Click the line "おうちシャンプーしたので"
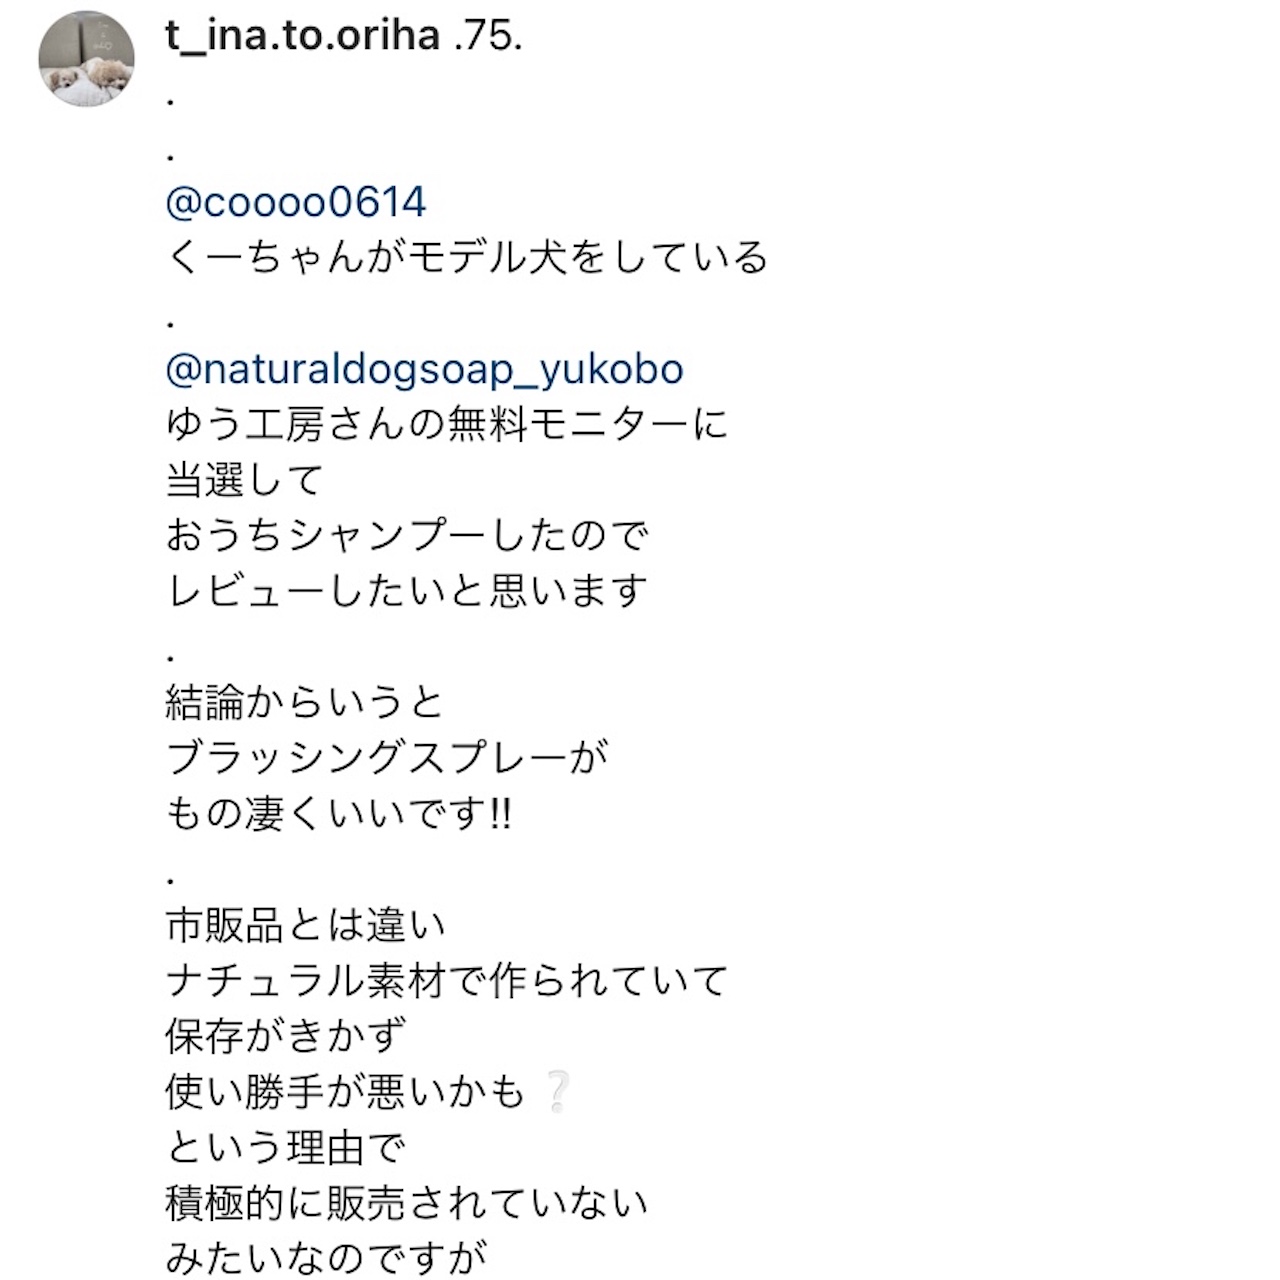1280x1280 pixels. [407, 537]
